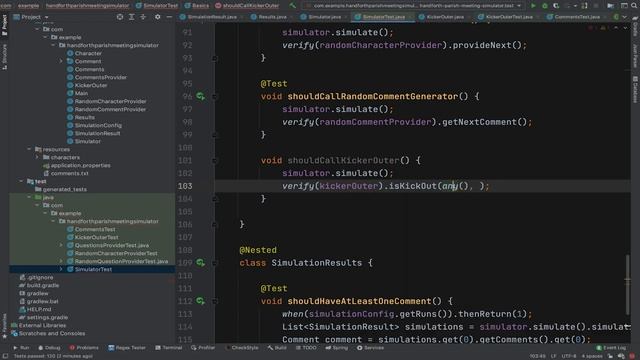Collapse the resources folder
The image size is (640, 360).
[x=29, y=149]
